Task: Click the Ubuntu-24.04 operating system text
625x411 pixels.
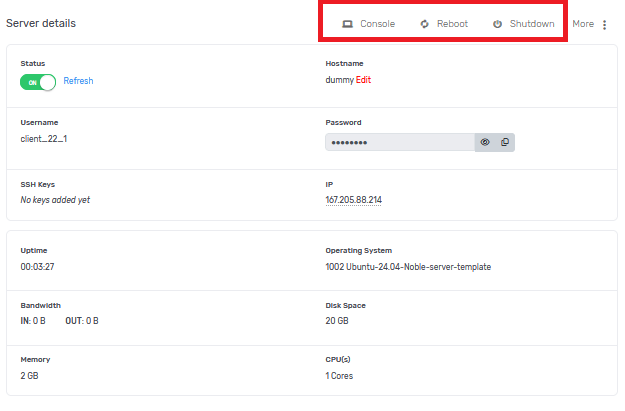Action: point(408,267)
